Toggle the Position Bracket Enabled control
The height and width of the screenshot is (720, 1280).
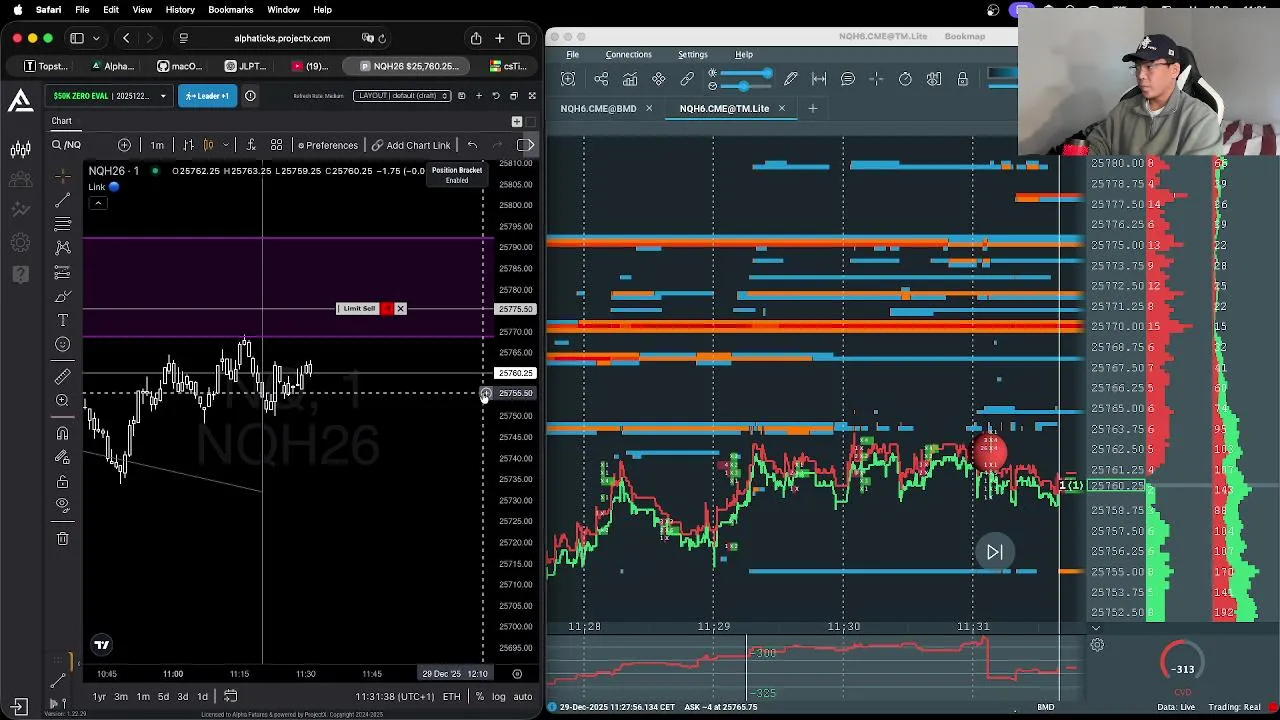457,175
